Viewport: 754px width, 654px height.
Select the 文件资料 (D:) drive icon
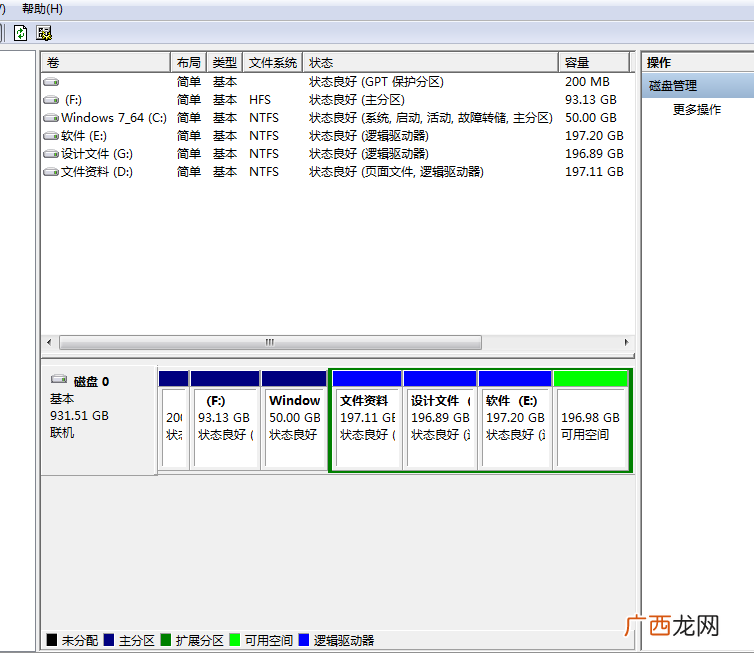(51, 172)
